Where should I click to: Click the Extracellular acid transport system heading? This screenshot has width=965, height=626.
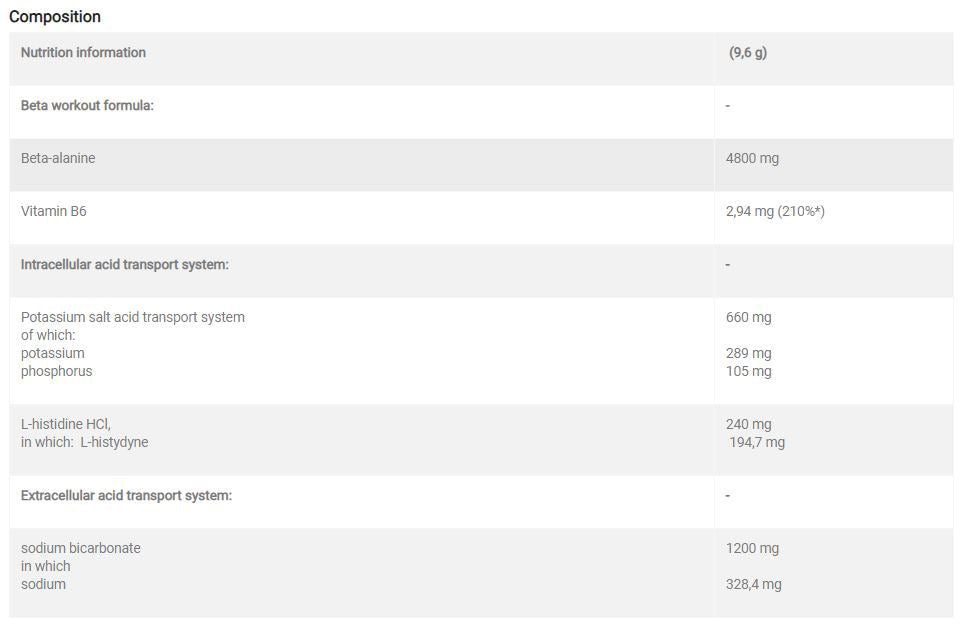point(126,496)
